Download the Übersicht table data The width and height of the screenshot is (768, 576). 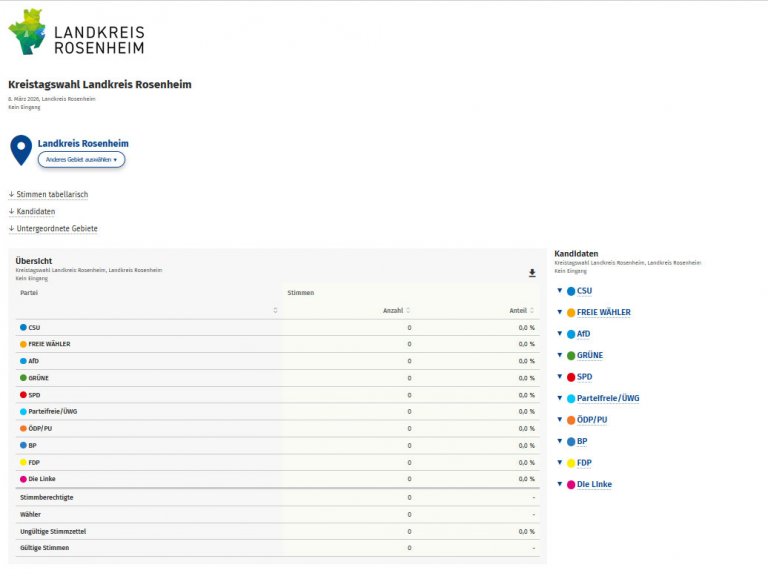[532, 273]
